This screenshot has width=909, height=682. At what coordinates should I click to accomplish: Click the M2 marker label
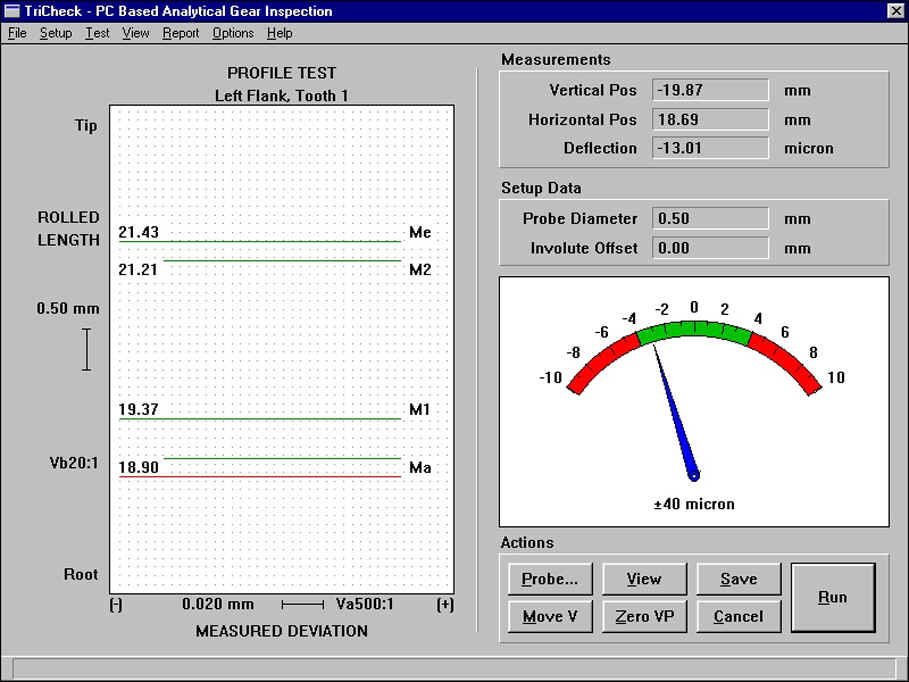pyautogui.click(x=420, y=270)
